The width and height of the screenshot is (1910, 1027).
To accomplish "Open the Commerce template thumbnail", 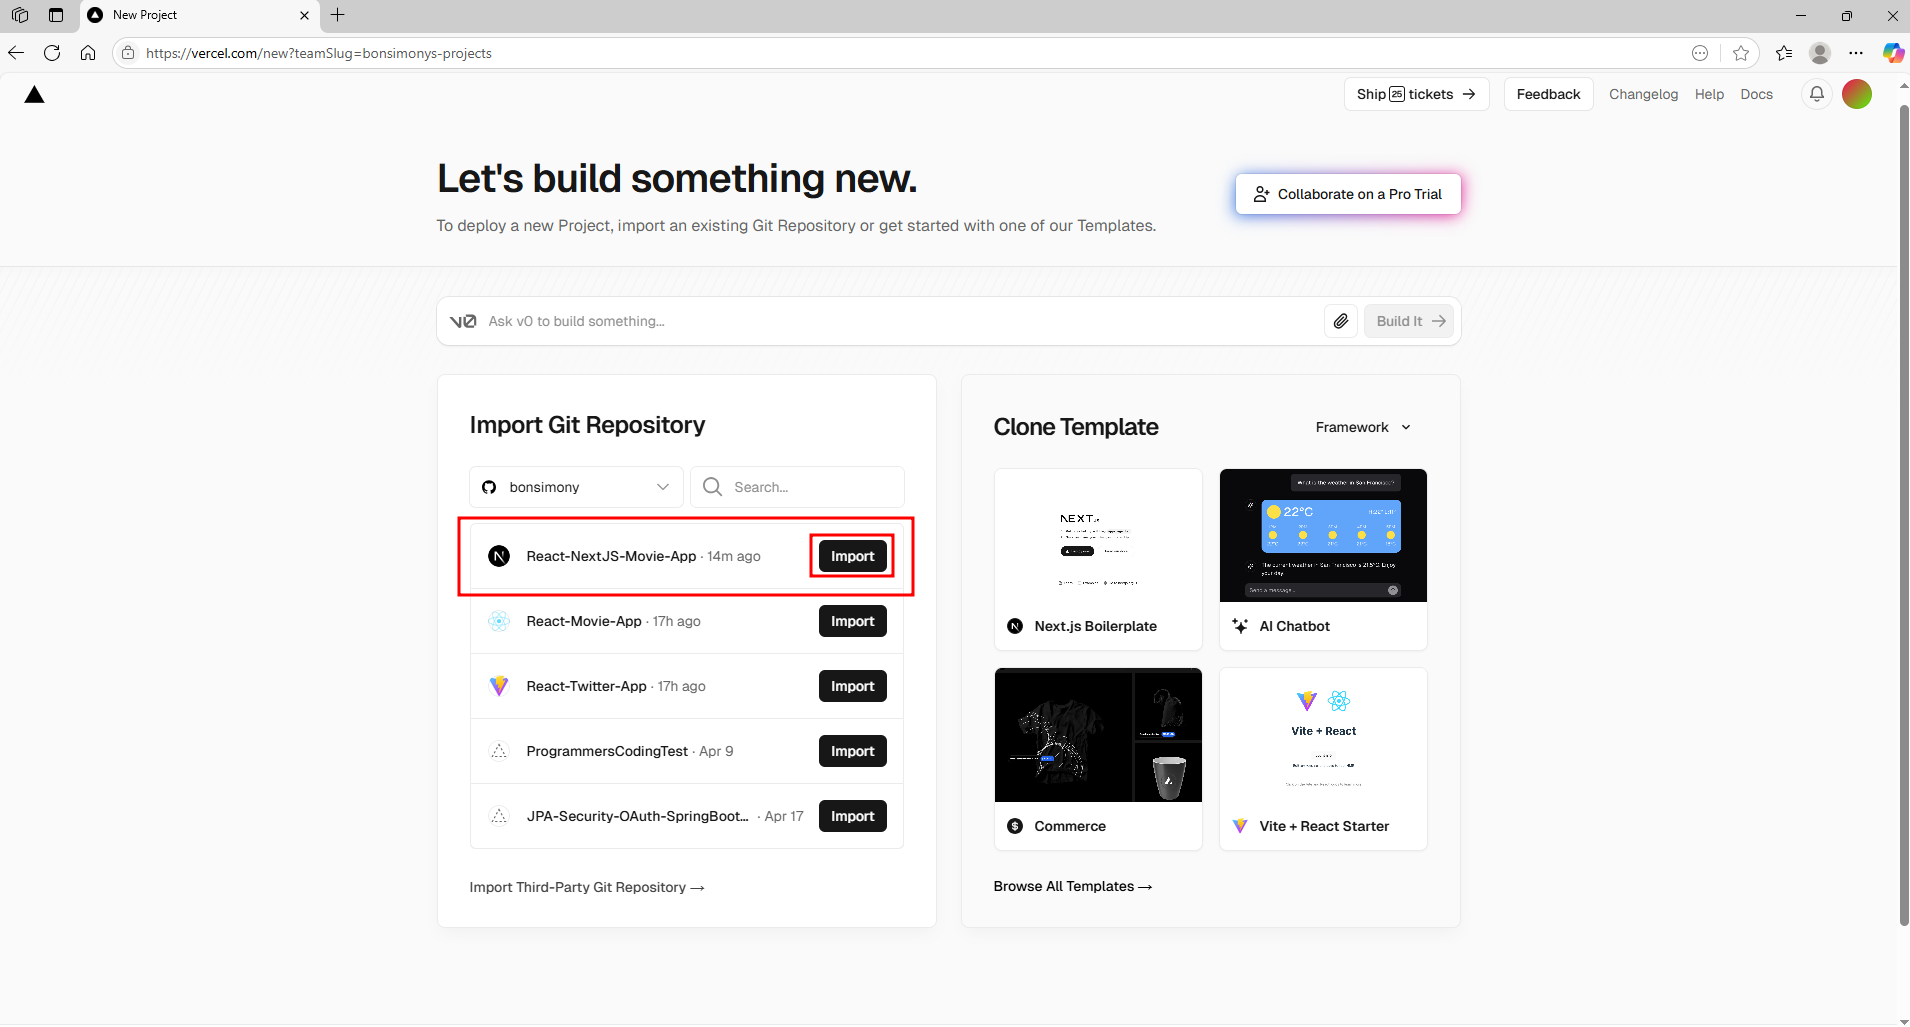I will tap(1098, 735).
